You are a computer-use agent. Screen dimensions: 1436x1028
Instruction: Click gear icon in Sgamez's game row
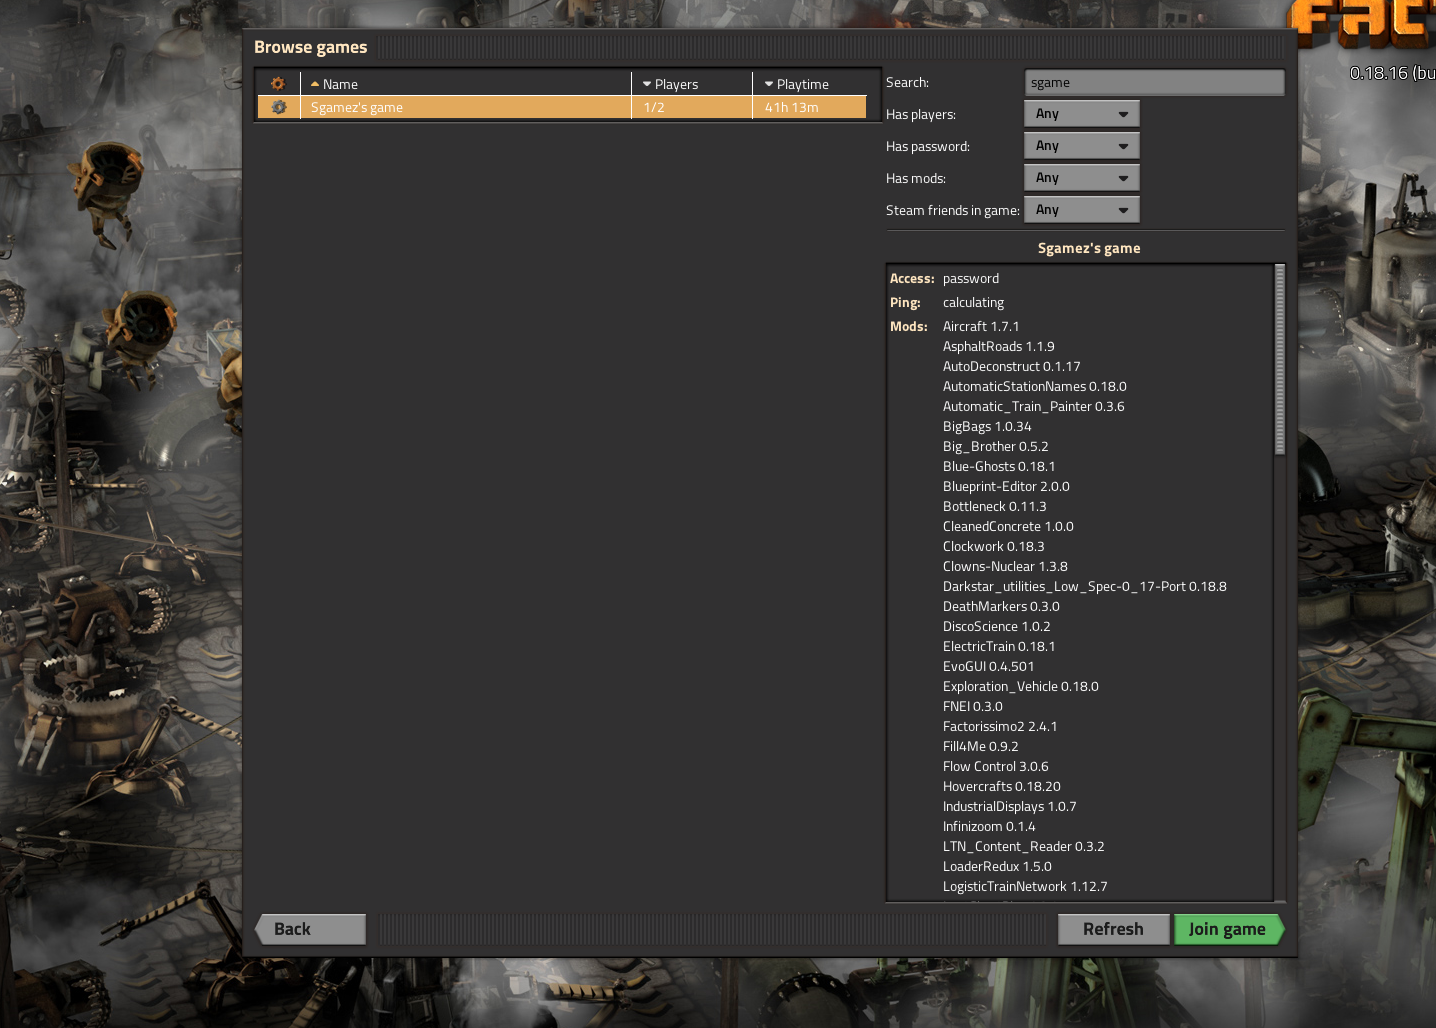pos(279,107)
